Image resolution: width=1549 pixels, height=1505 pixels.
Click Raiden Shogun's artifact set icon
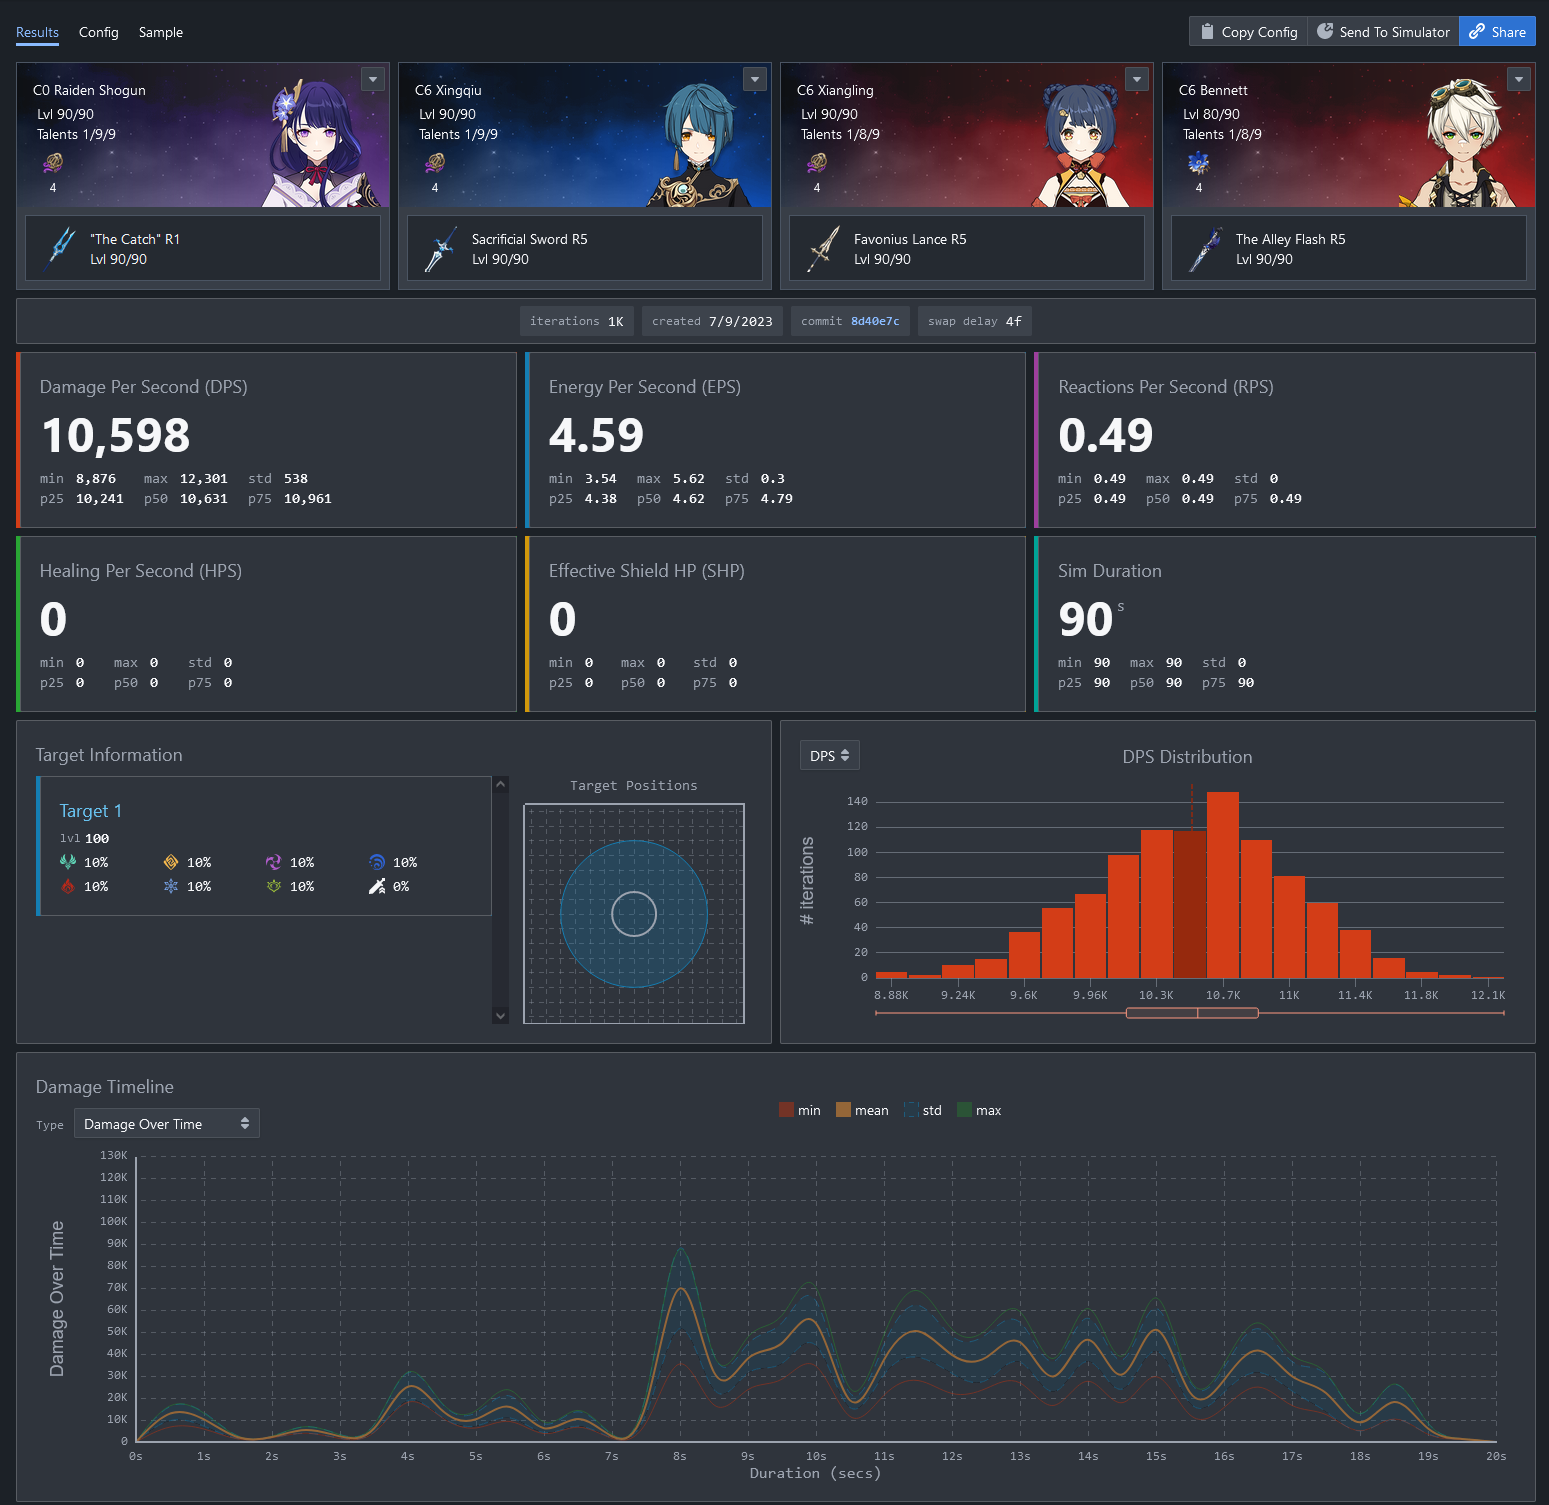pos(53,162)
